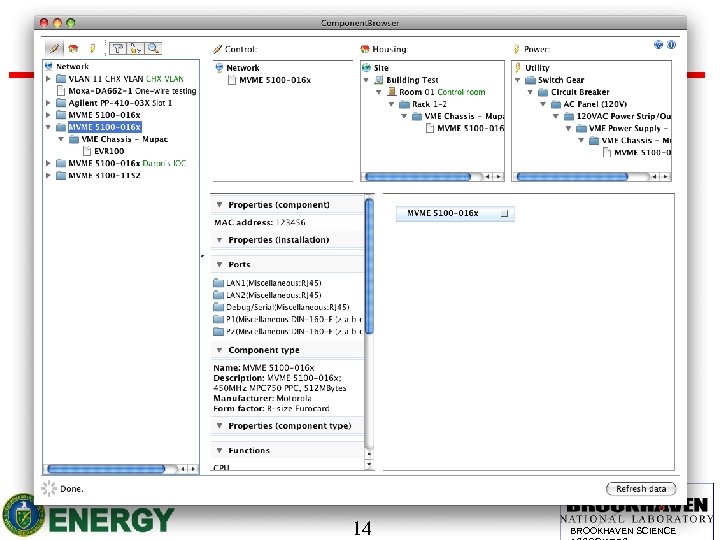Click the filter funnel toolbar icon
The height and width of the screenshot is (540, 720).
(x=118, y=48)
